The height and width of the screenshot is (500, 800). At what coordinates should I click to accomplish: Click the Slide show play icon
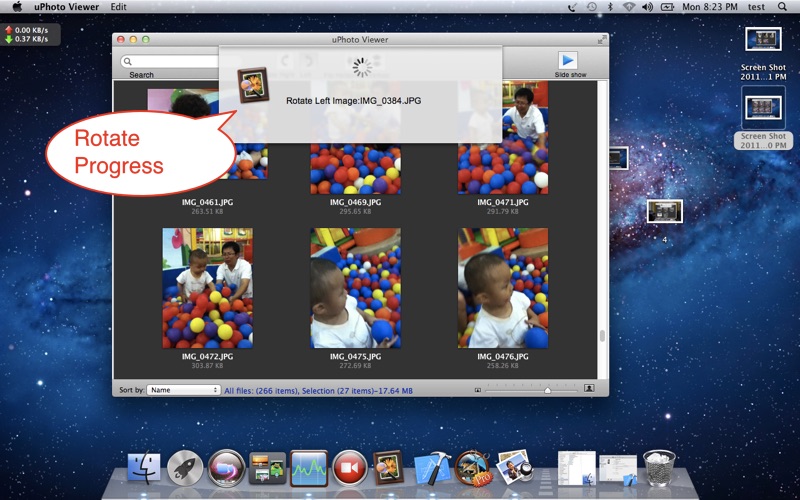[x=568, y=60]
